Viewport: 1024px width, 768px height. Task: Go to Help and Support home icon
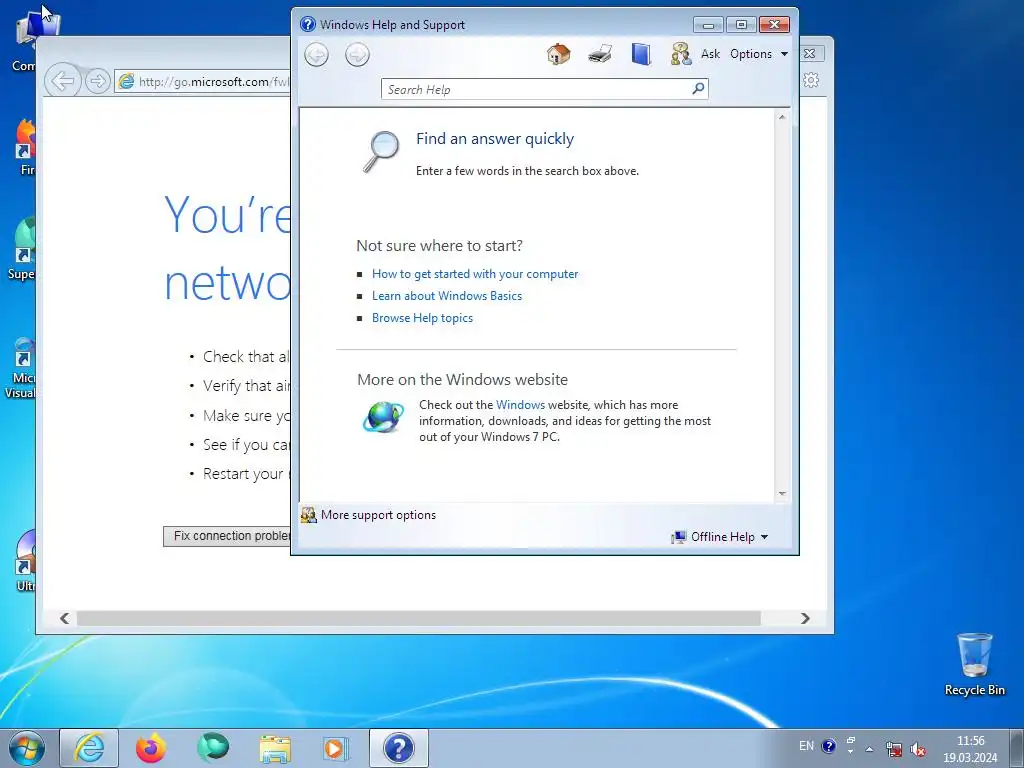pyautogui.click(x=558, y=54)
